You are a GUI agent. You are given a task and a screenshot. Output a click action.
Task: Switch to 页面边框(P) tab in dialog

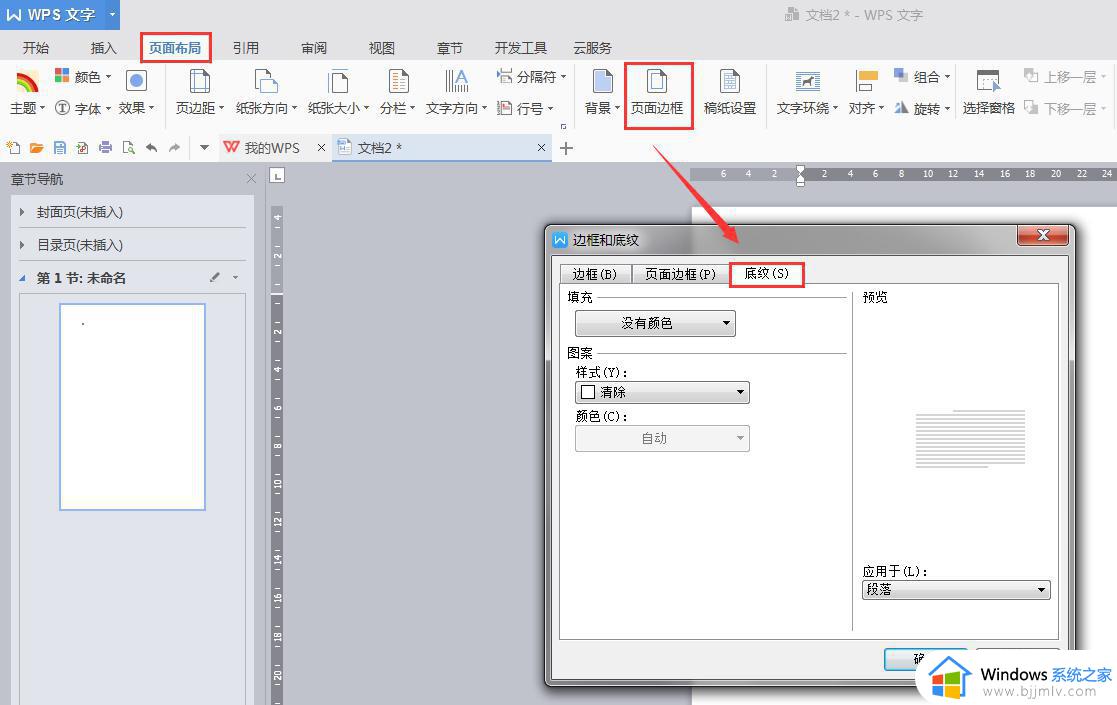point(680,274)
